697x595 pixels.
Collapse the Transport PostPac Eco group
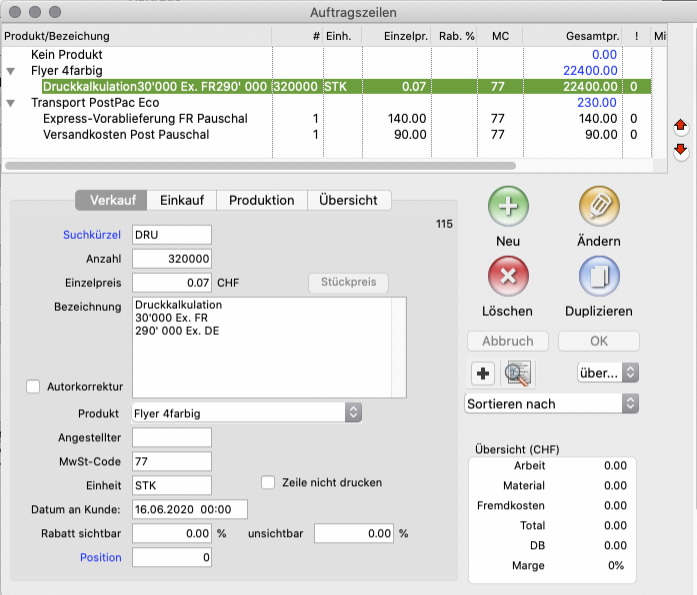(11, 103)
